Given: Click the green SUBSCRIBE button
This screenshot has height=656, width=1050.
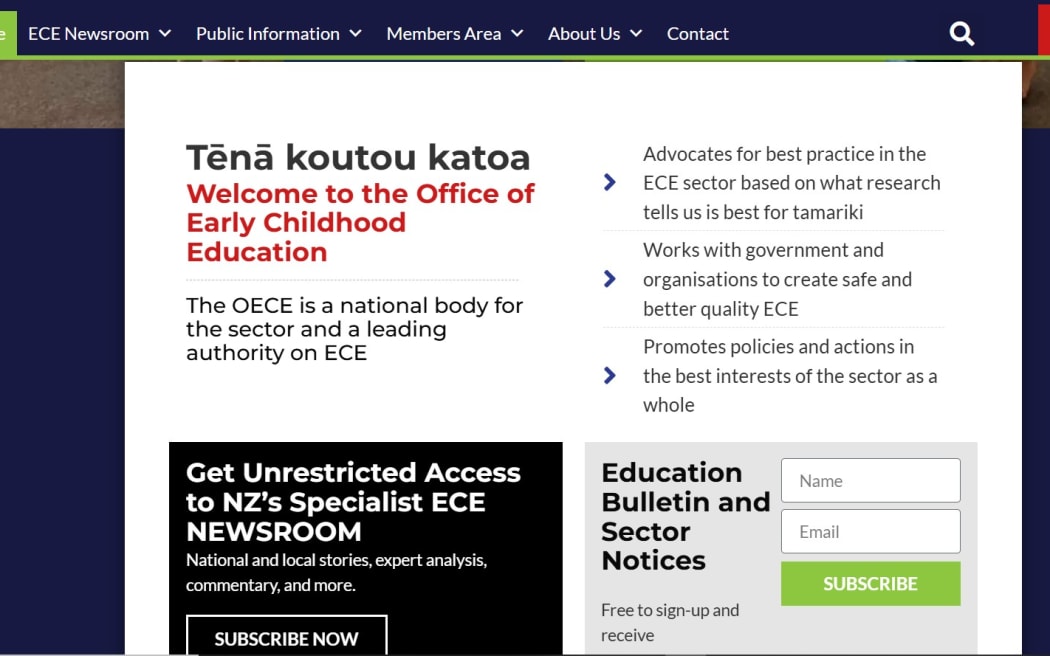Looking at the screenshot, I should point(871,584).
